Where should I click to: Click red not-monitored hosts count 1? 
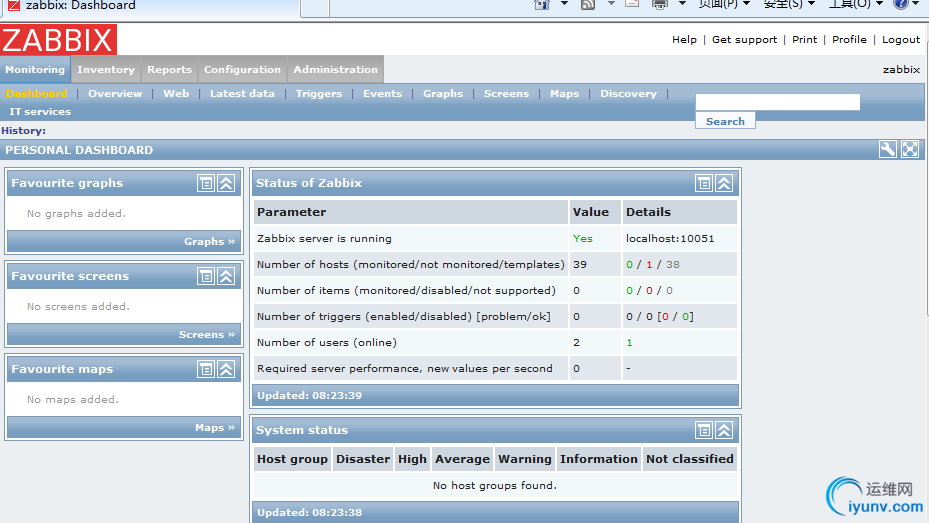[x=649, y=264]
